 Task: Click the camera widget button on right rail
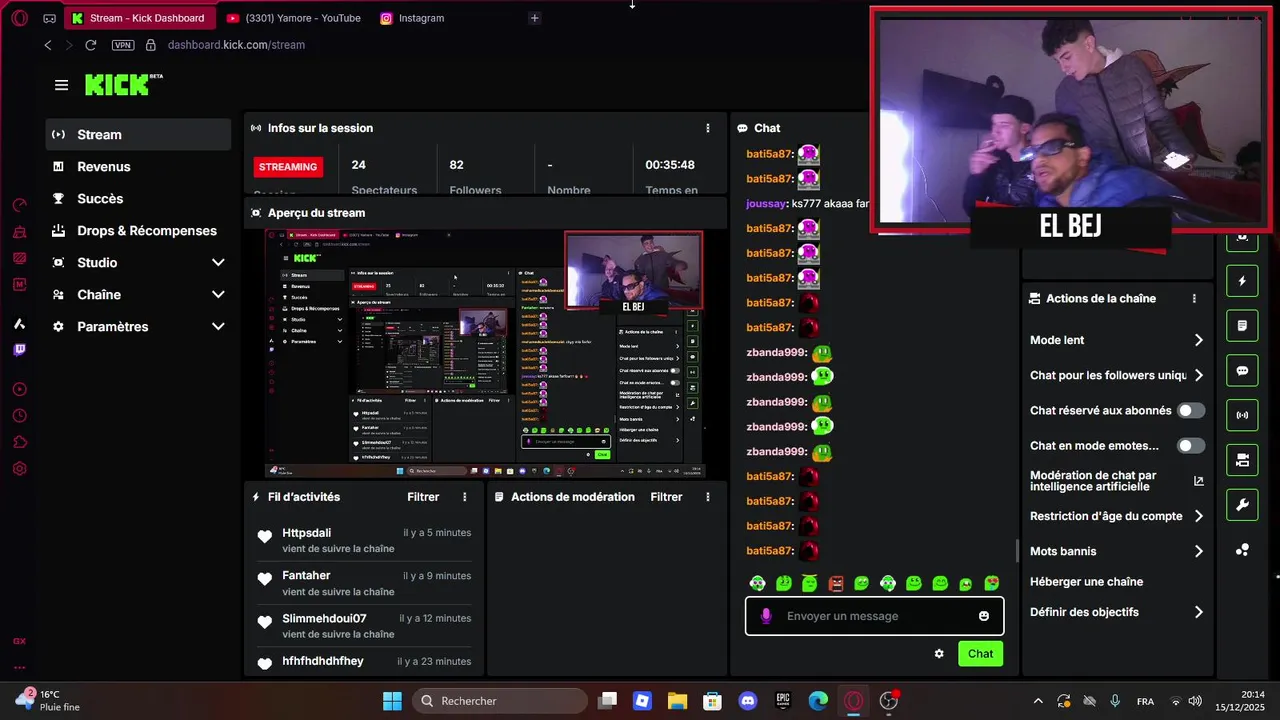point(1242,460)
